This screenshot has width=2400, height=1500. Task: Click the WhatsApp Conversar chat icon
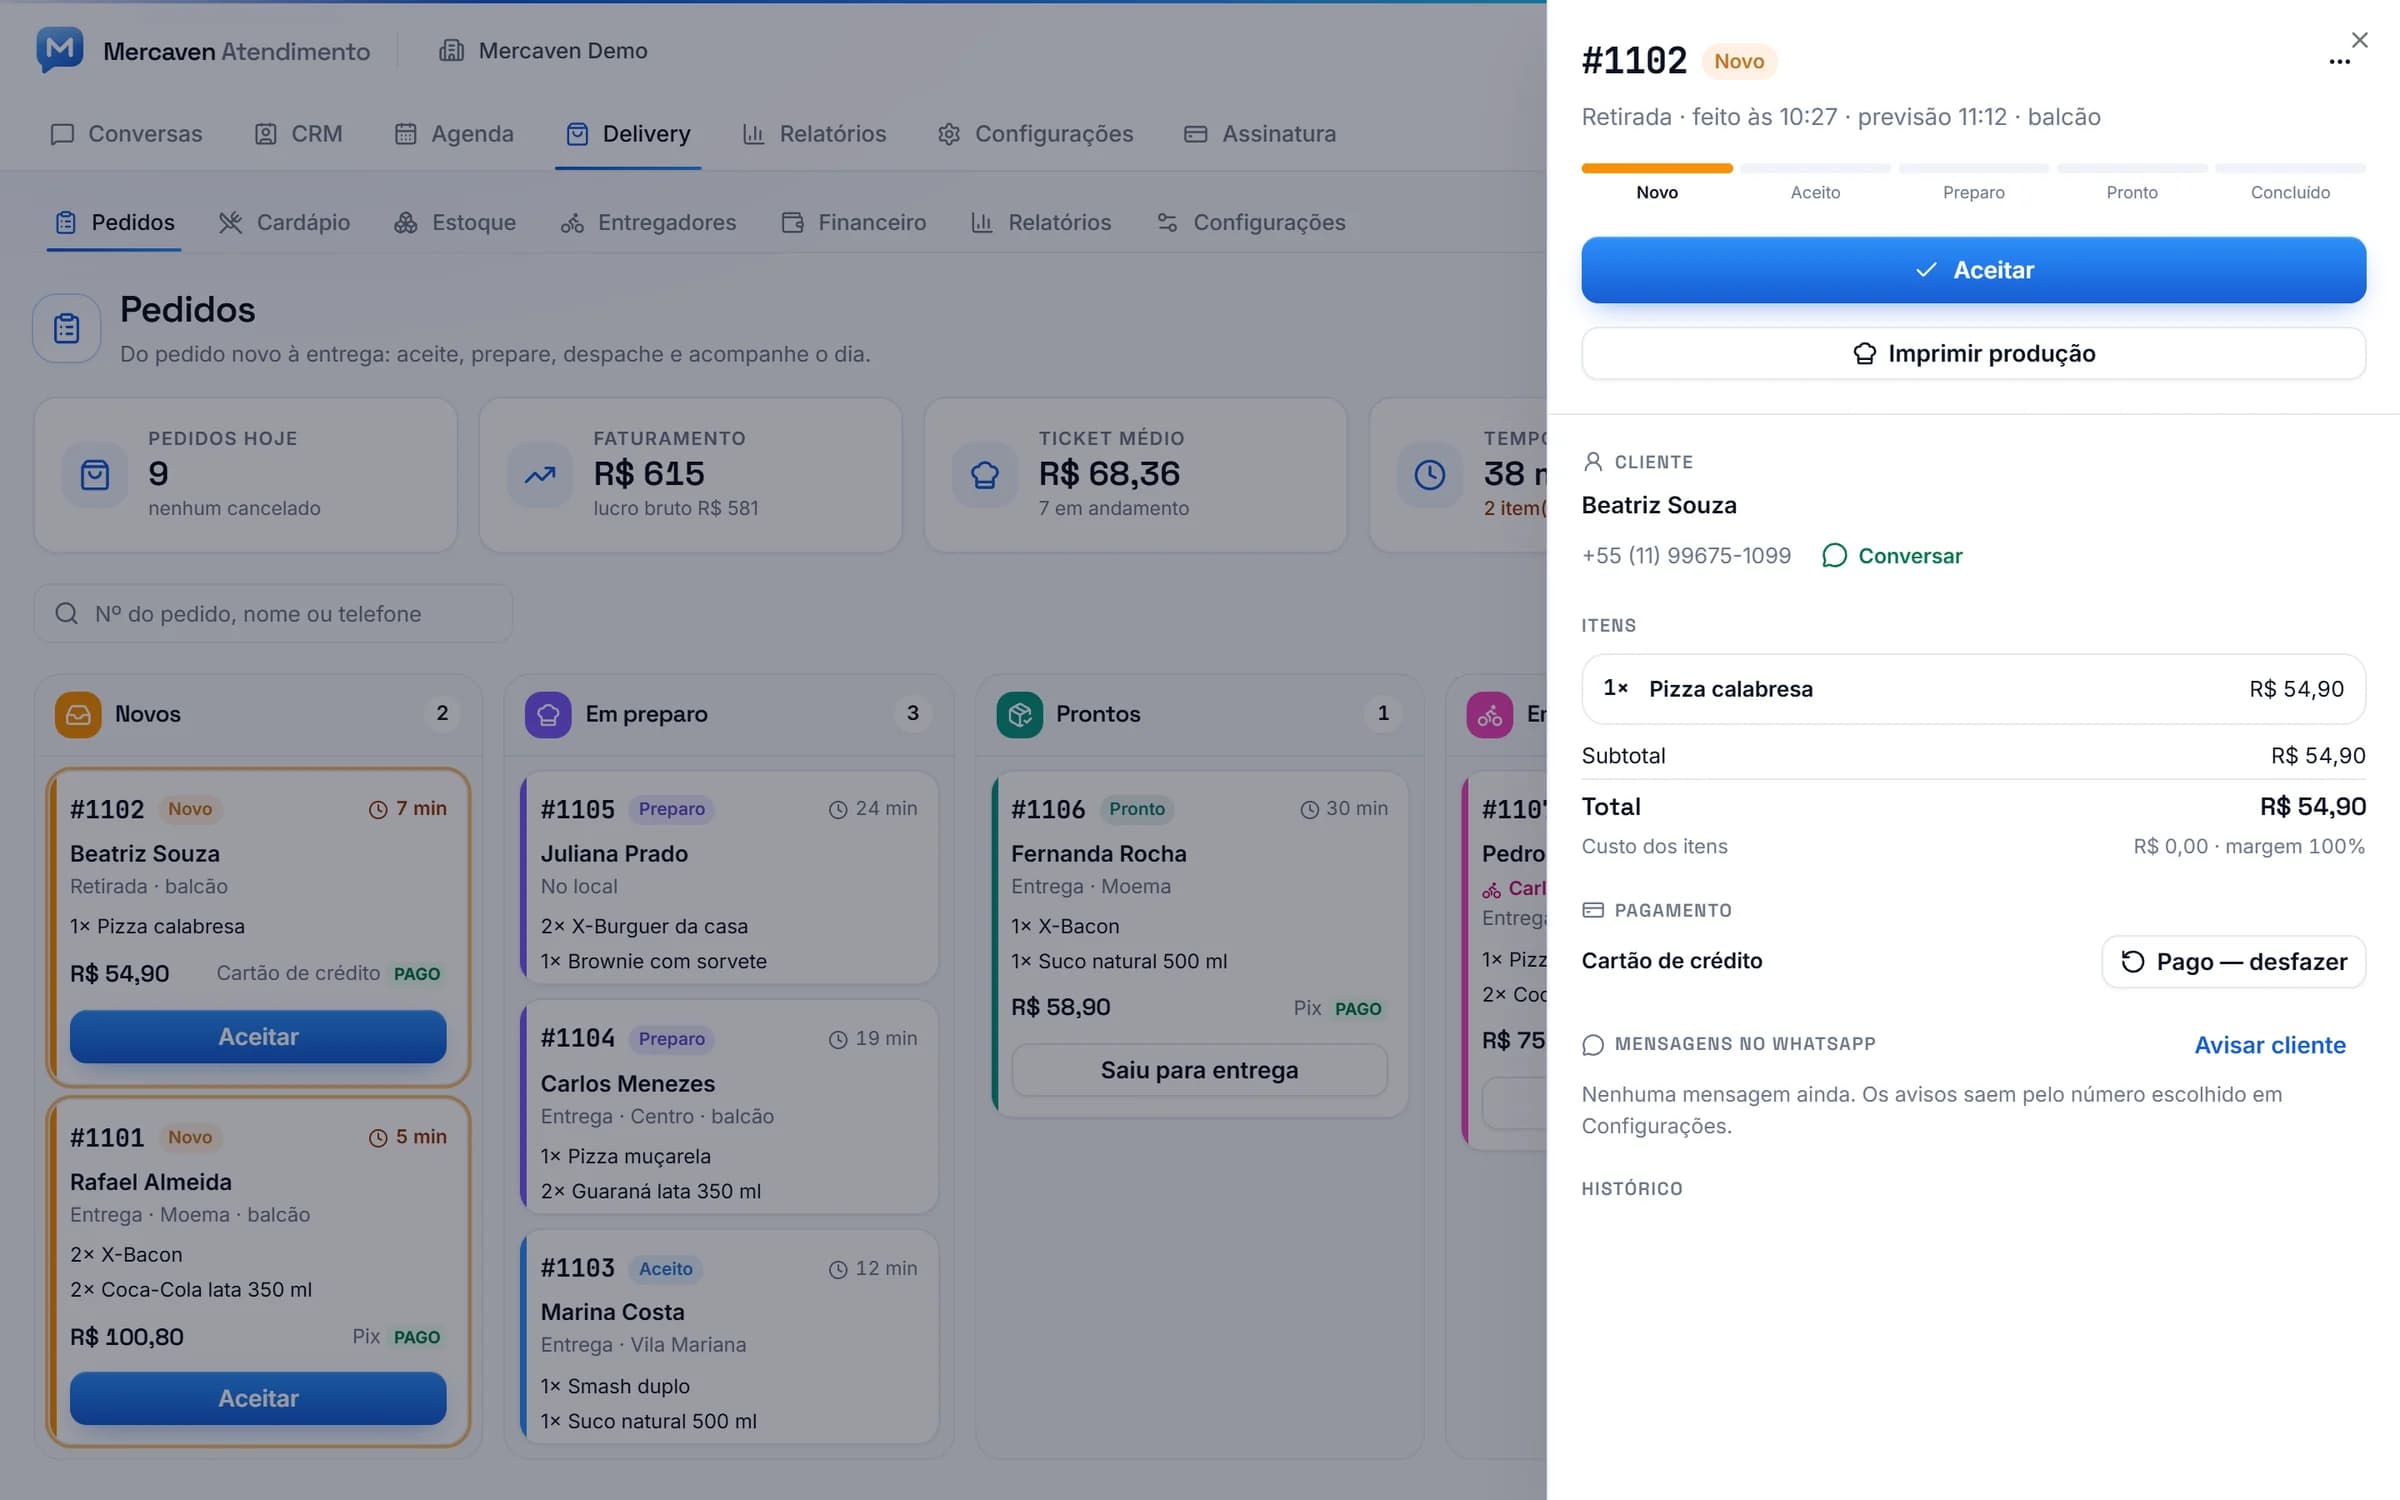click(1834, 556)
